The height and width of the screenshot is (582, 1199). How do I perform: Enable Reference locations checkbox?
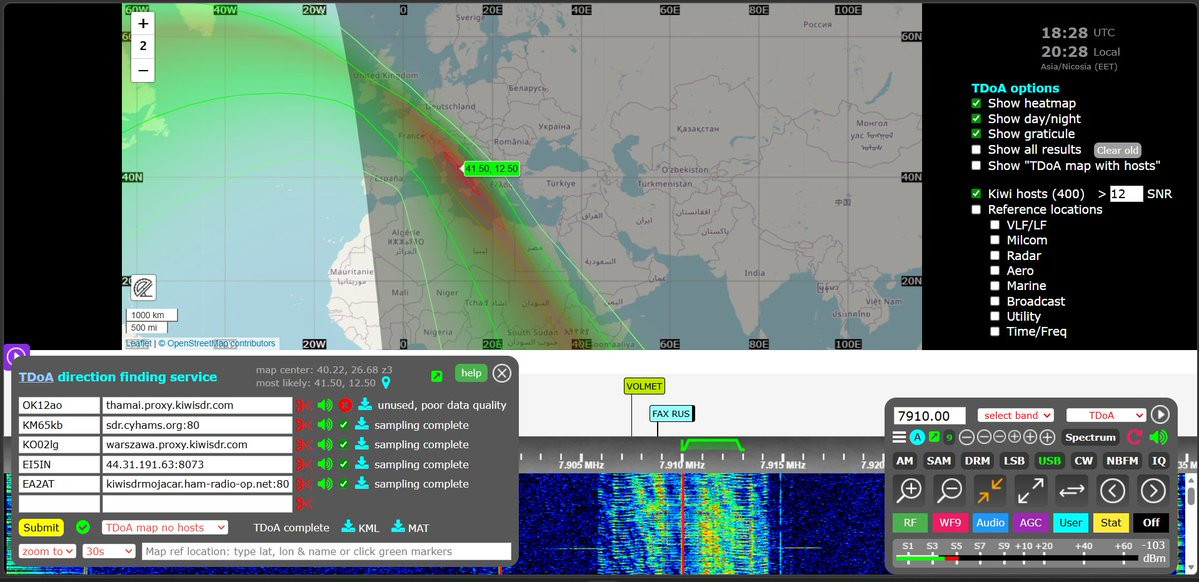point(977,210)
